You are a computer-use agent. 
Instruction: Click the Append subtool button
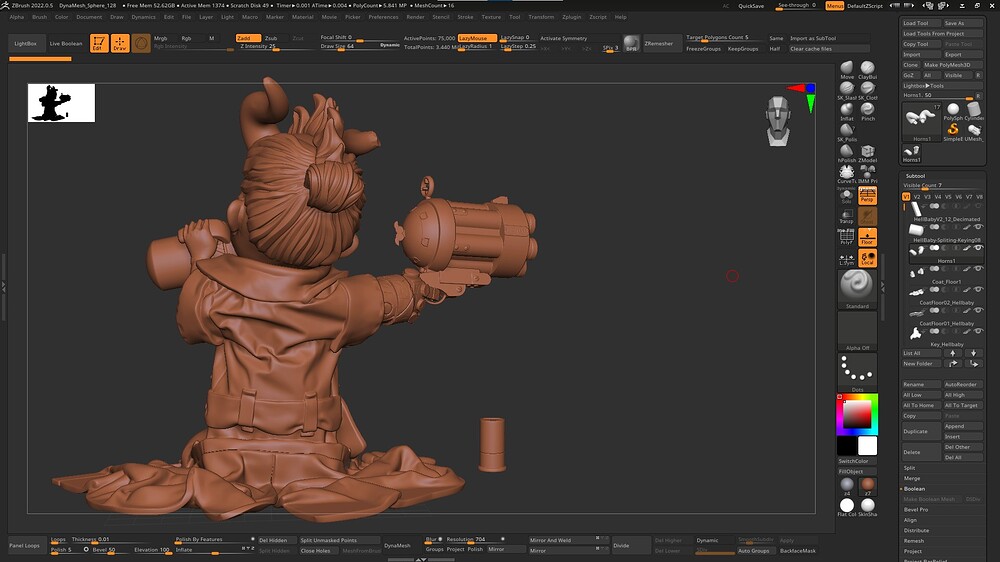963,426
